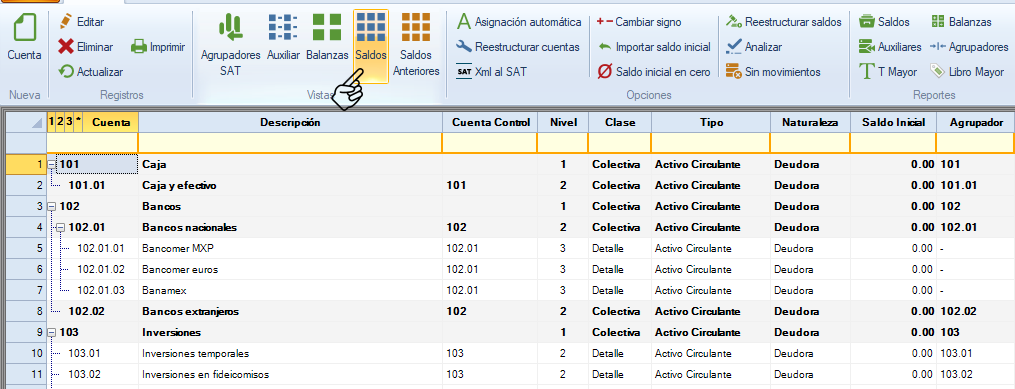
Task: Open the T Mayor report
Action: pyautogui.click(x=888, y=72)
